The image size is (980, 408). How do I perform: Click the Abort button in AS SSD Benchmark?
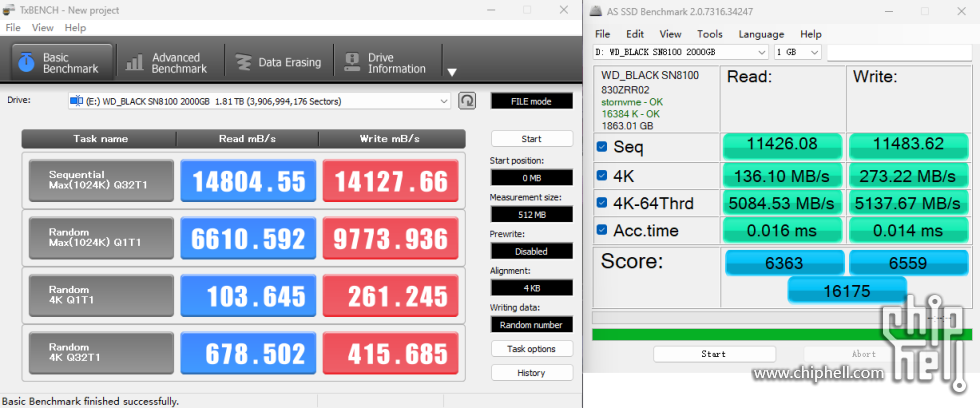[x=864, y=354]
